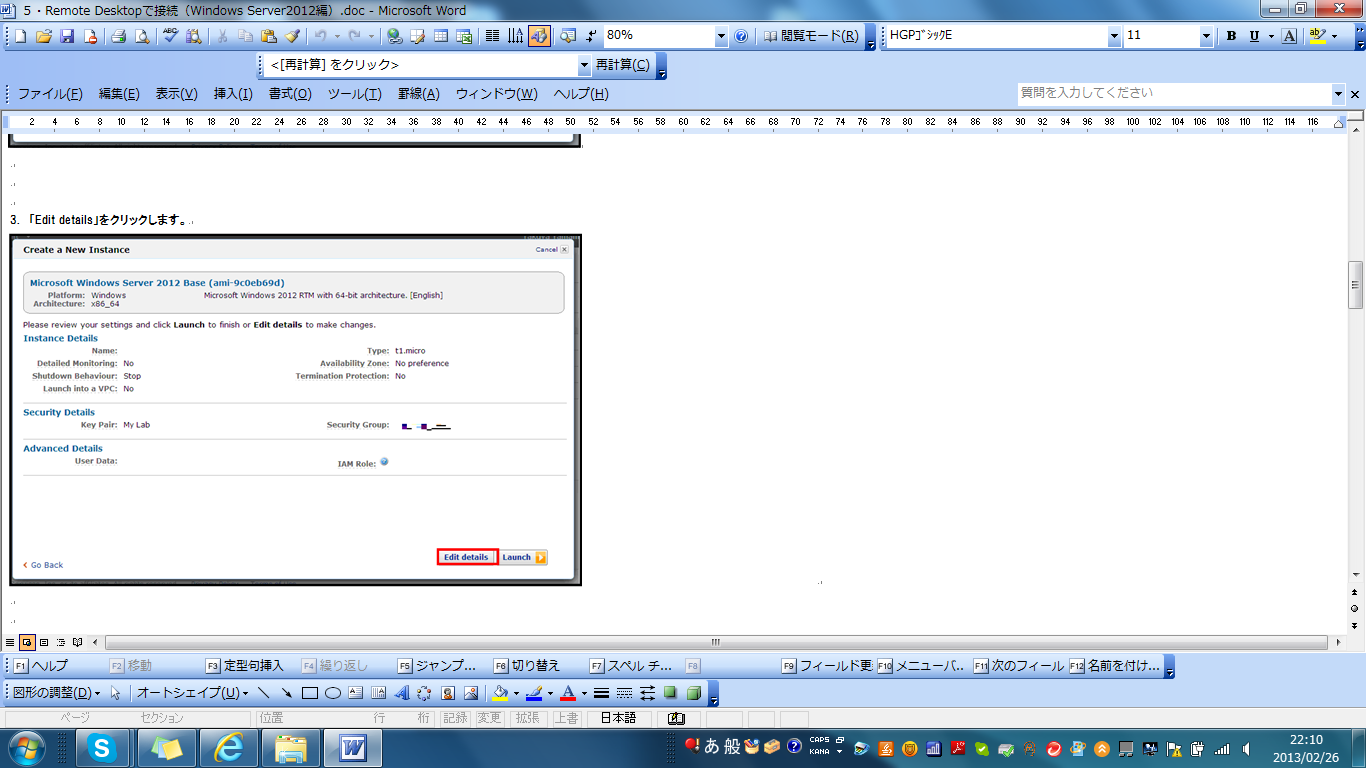Screen dimensions: 1366x768
Task: Click the Print icon in the toolbar
Action: tap(118, 36)
